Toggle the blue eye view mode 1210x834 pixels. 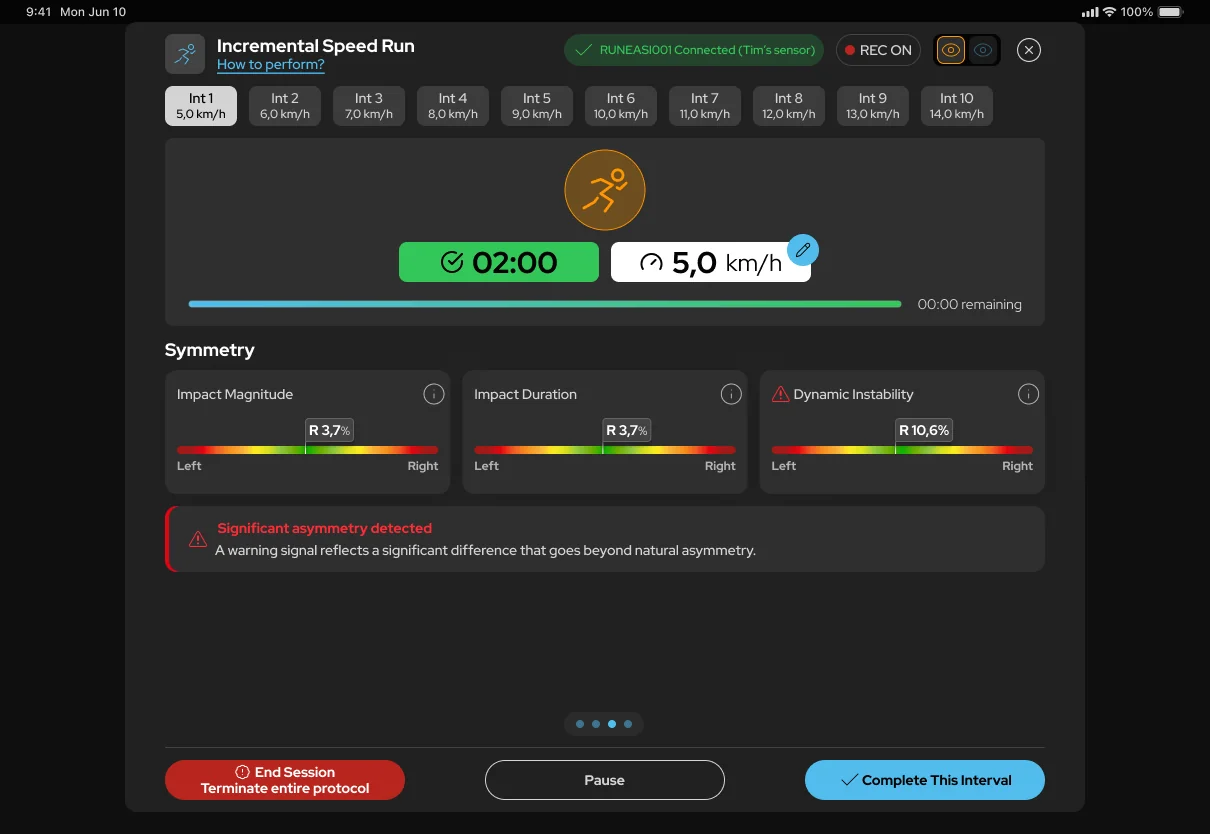[984, 50]
